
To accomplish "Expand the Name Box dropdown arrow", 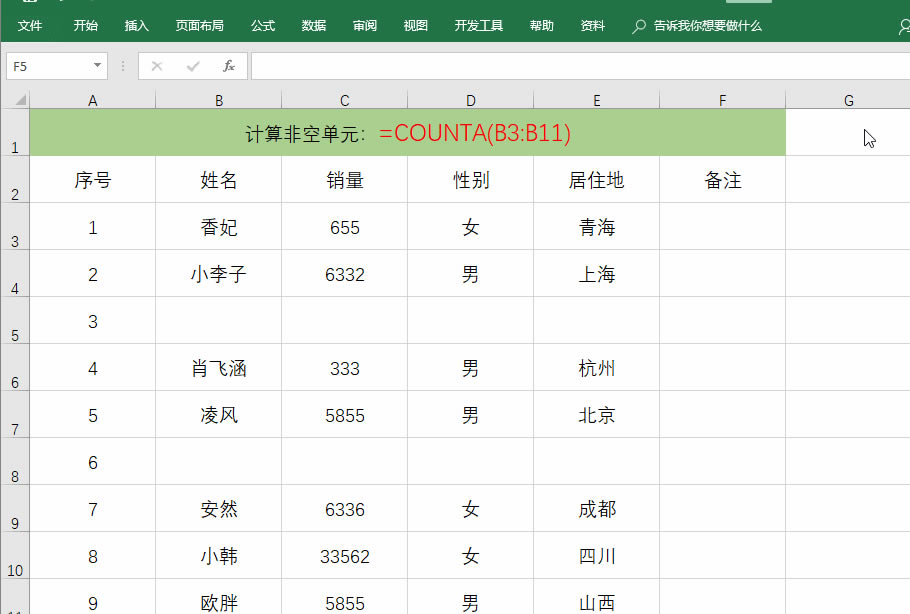I will (97, 66).
